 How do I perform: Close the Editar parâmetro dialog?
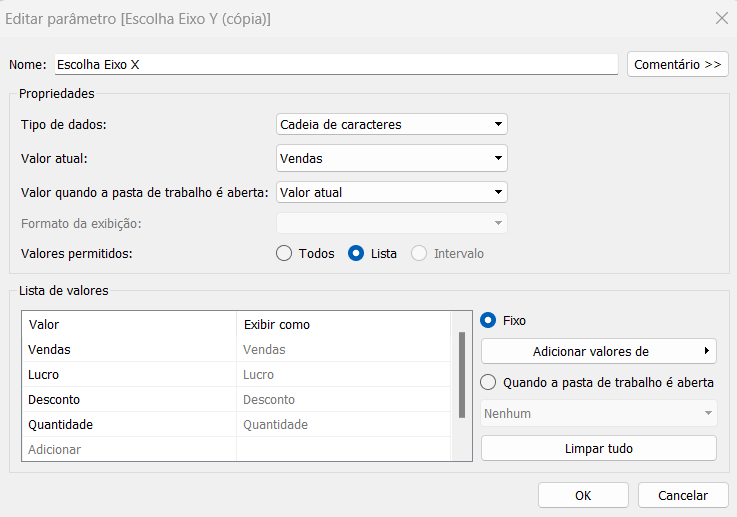[721, 18]
